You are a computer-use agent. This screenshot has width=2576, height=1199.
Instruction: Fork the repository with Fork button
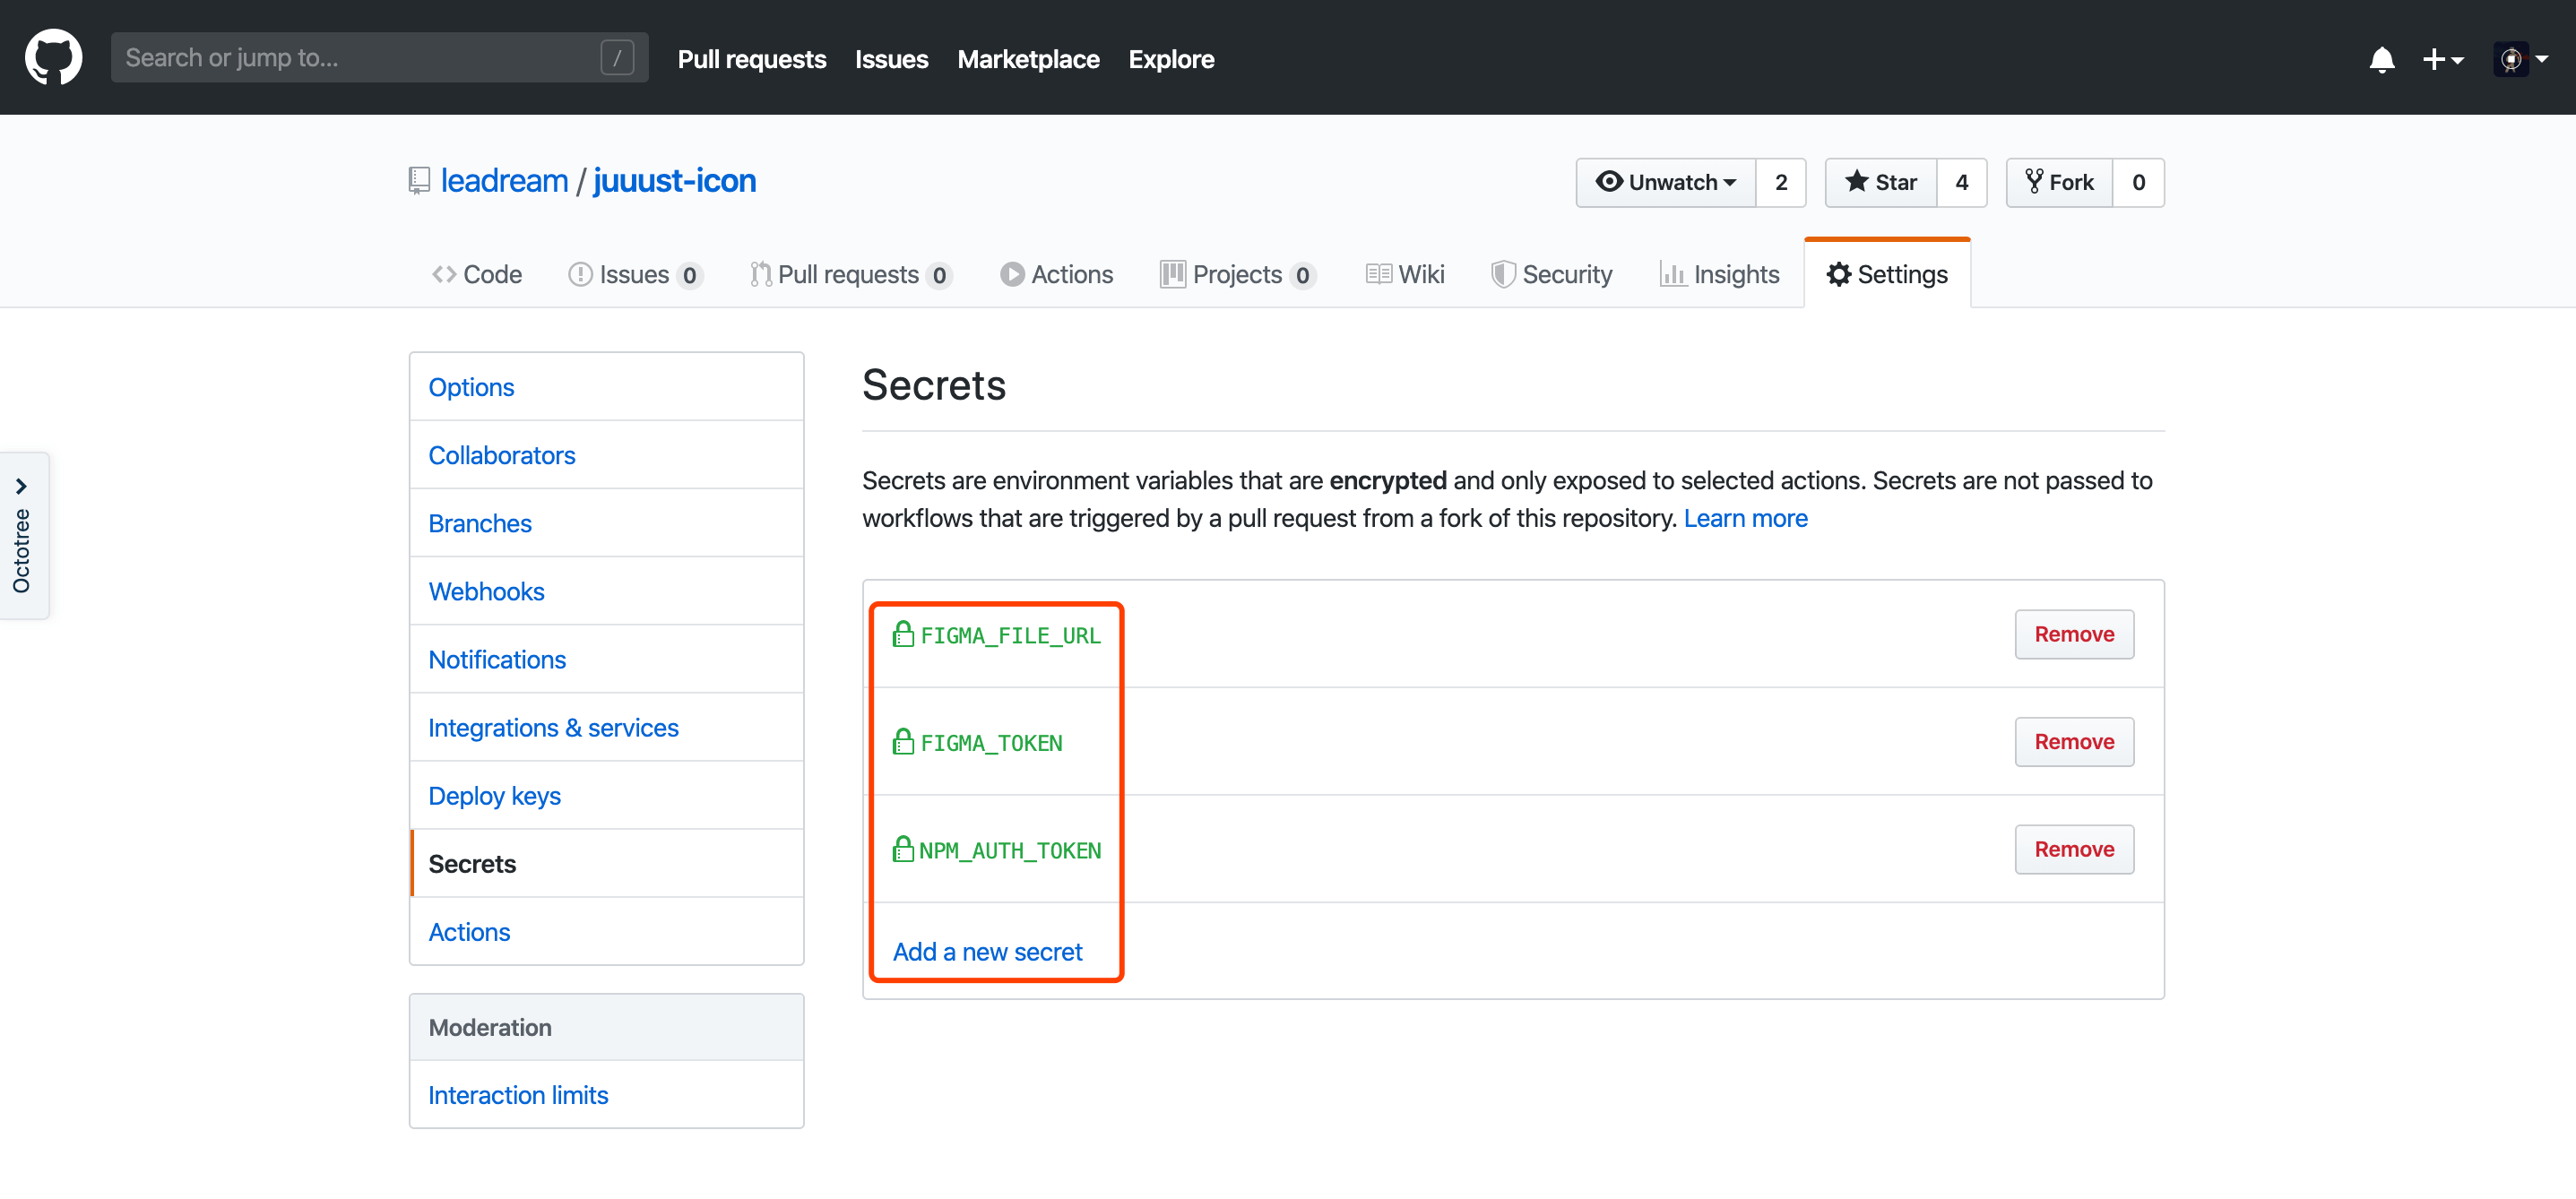tap(2059, 182)
